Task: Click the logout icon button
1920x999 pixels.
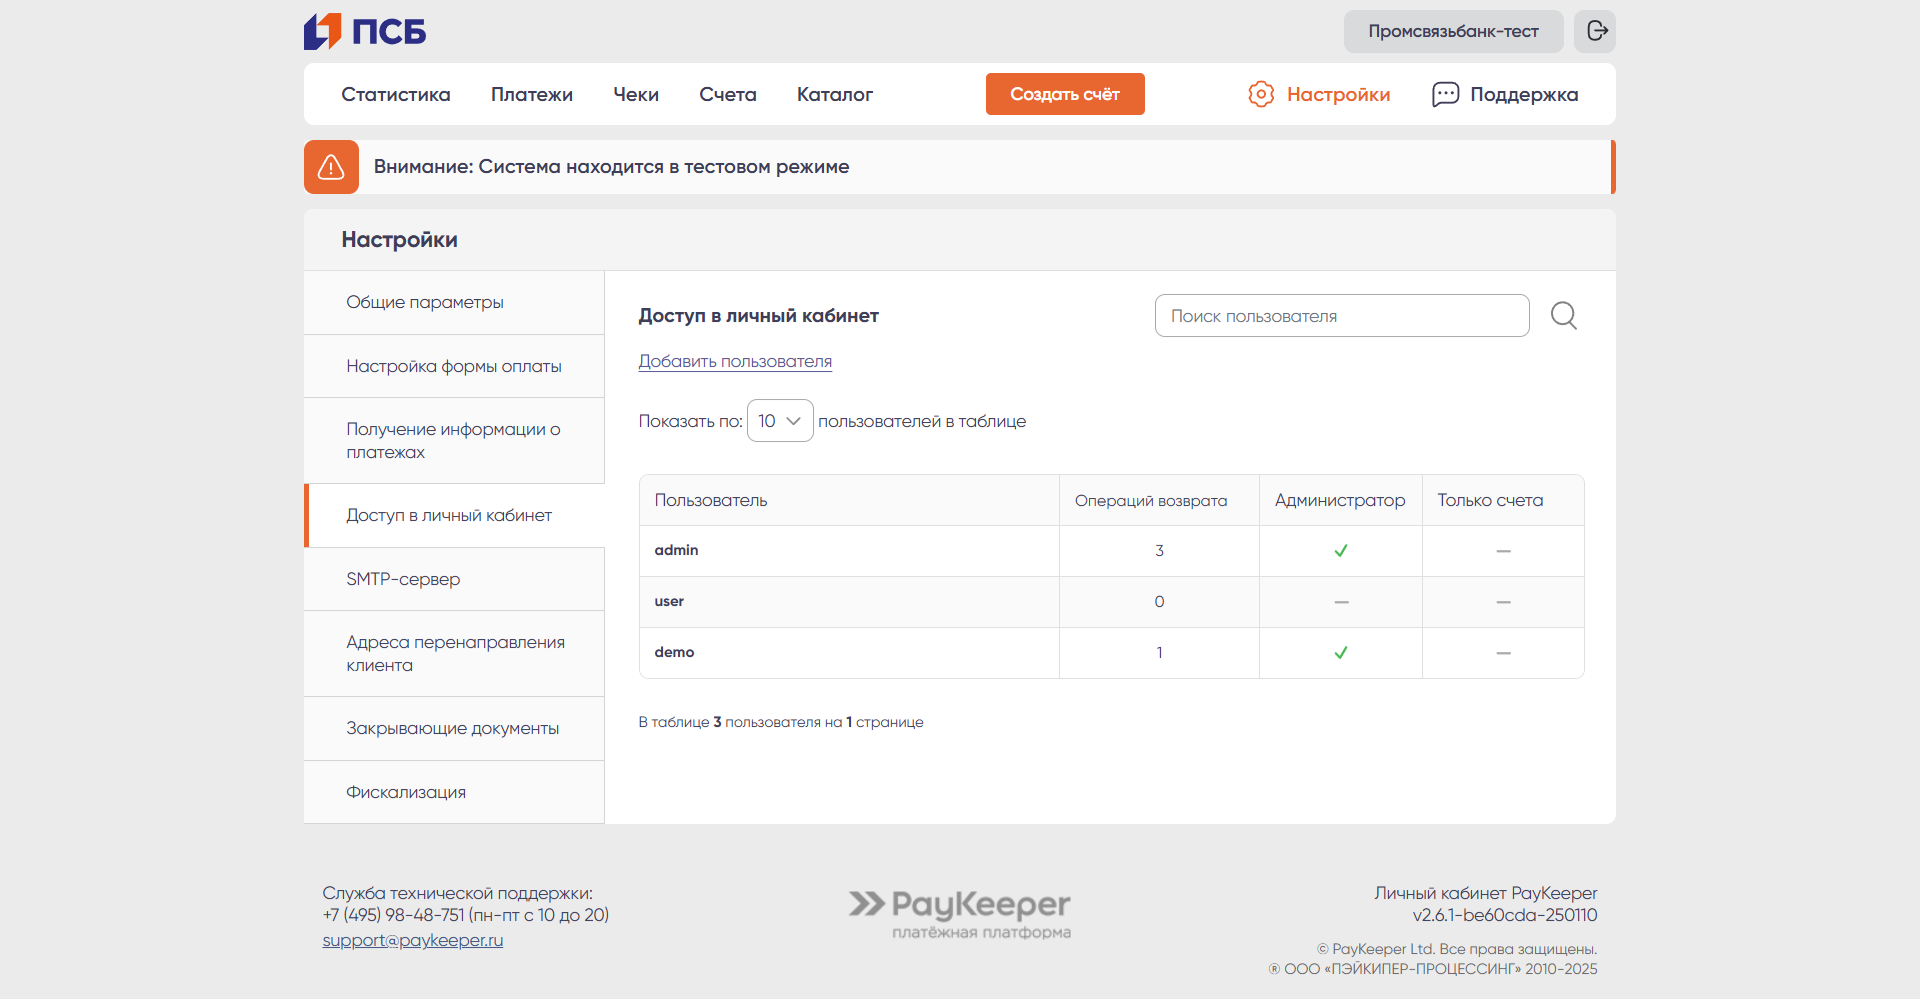Action: 1596,31
